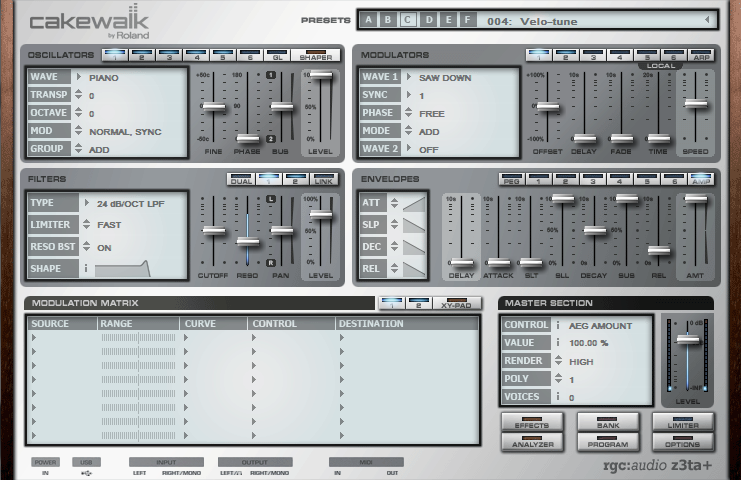
Task: Click oscillator bus 1 marker
Action: pos(271,75)
